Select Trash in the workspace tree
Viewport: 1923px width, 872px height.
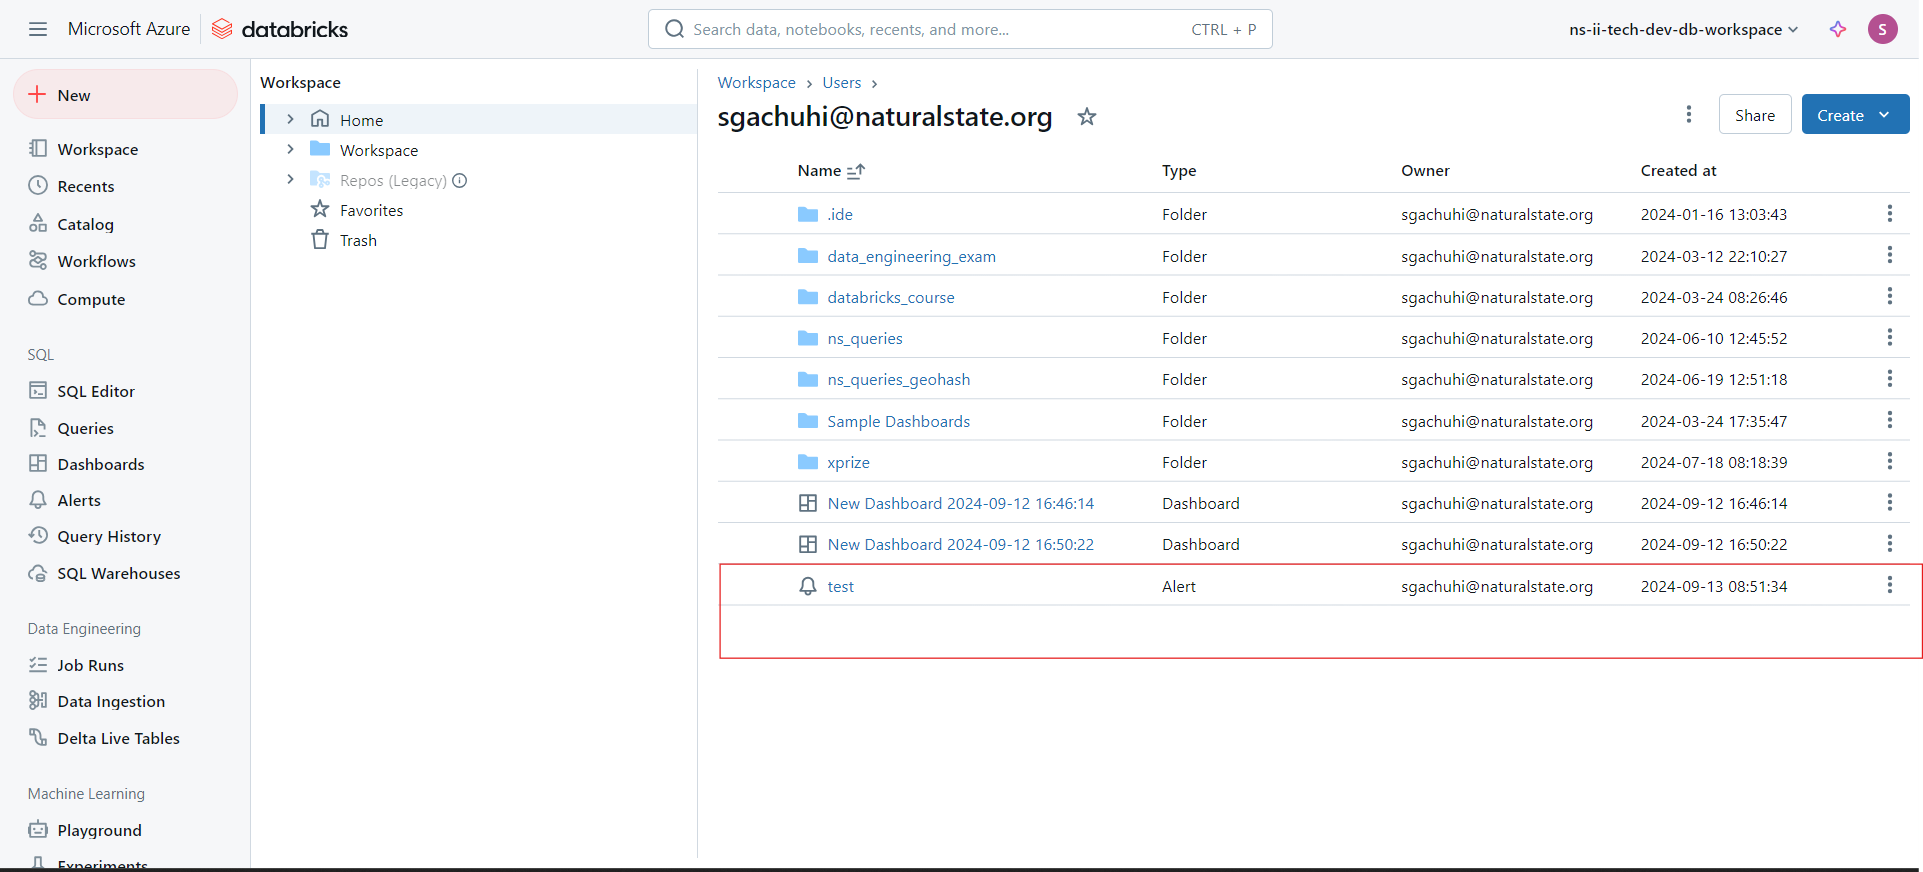click(x=358, y=240)
